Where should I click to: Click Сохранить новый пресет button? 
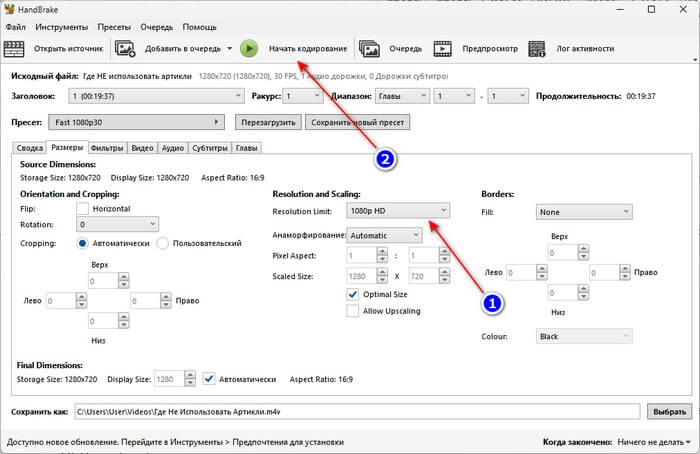click(x=358, y=122)
